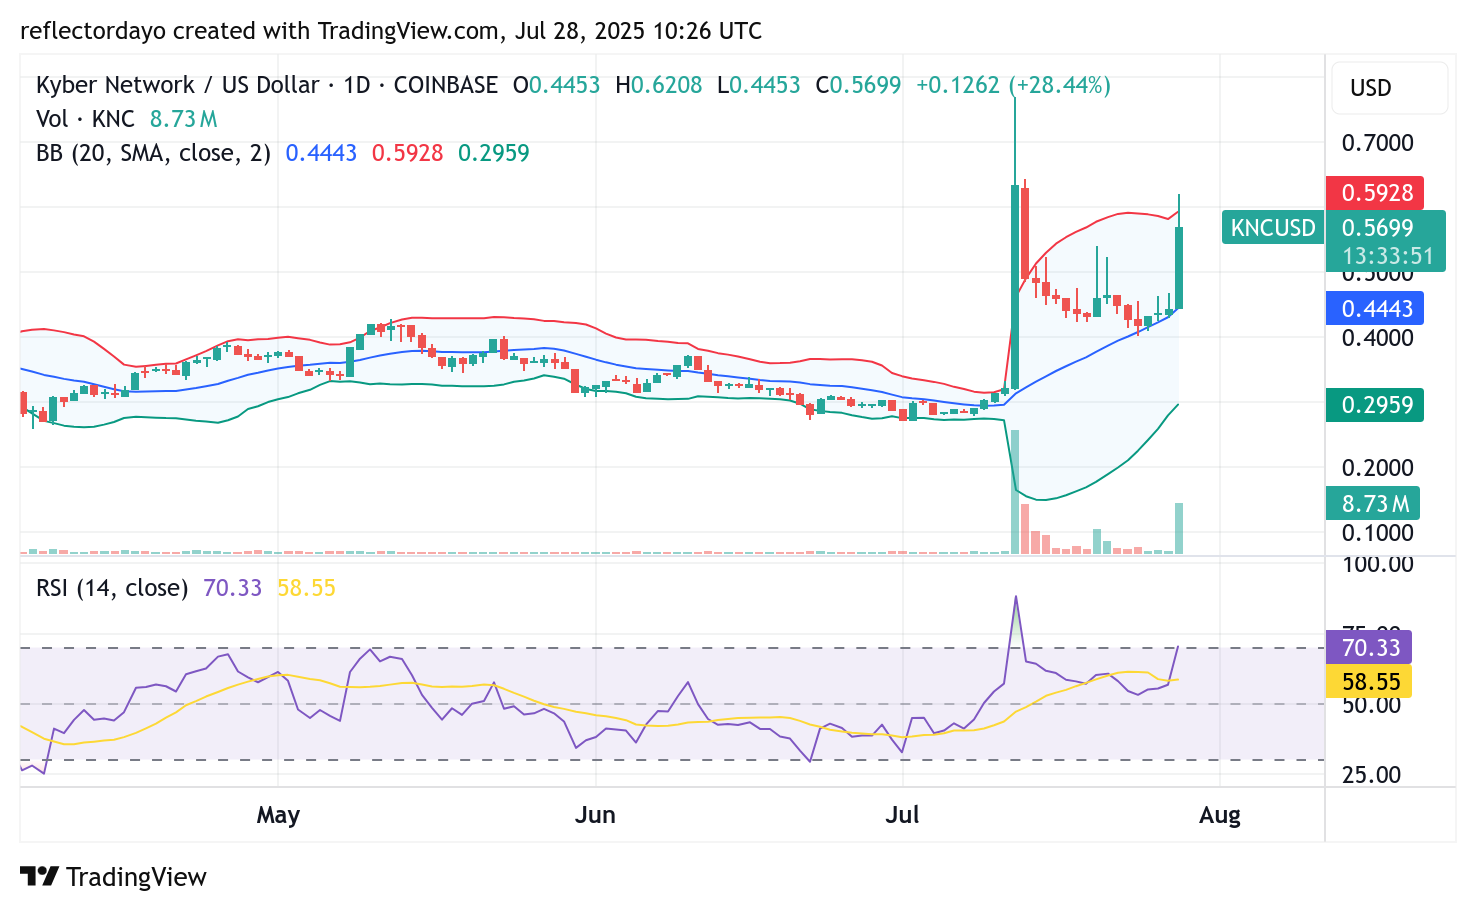
Task: Click the Jun label on time axis
Action: pos(595,815)
